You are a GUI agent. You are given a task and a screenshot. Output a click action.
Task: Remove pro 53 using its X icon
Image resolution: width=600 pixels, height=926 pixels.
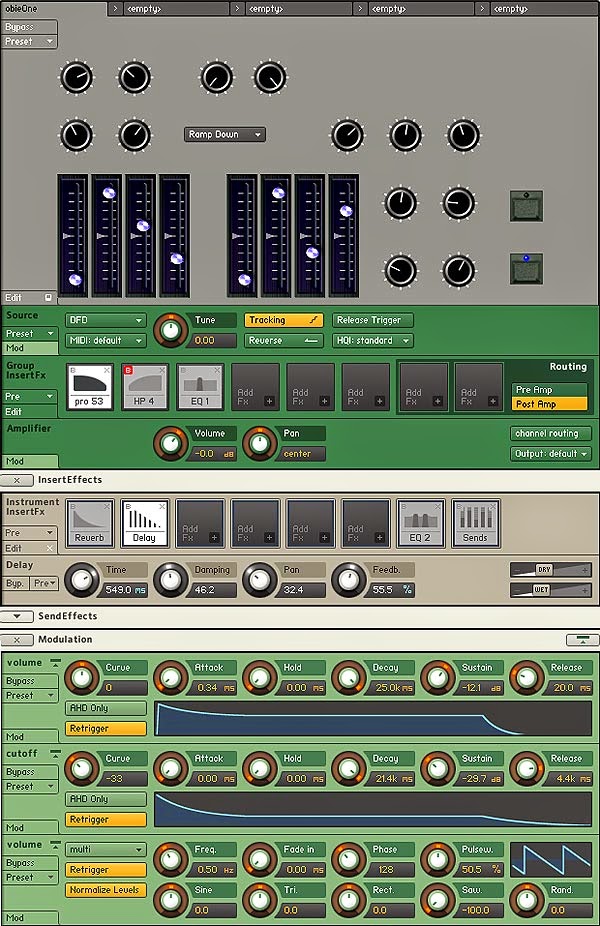click(x=107, y=370)
